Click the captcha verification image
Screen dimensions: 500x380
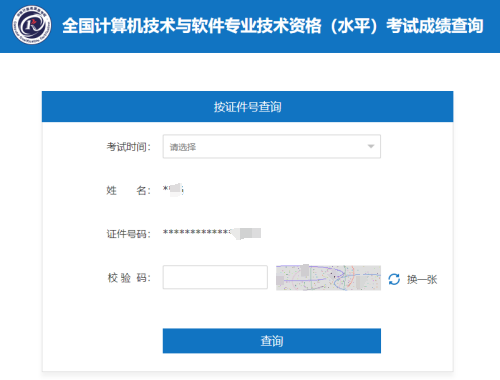point(328,277)
